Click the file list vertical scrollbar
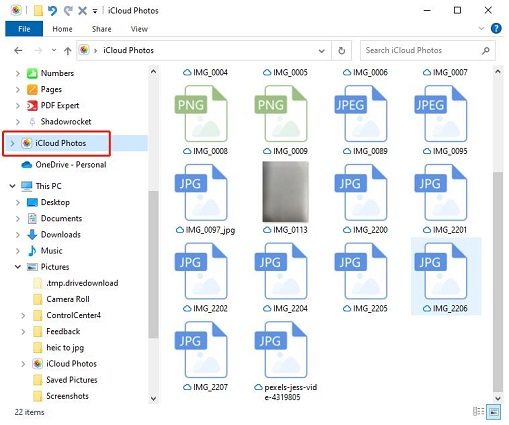The height and width of the screenshot is (425, 509). (498, 282)
